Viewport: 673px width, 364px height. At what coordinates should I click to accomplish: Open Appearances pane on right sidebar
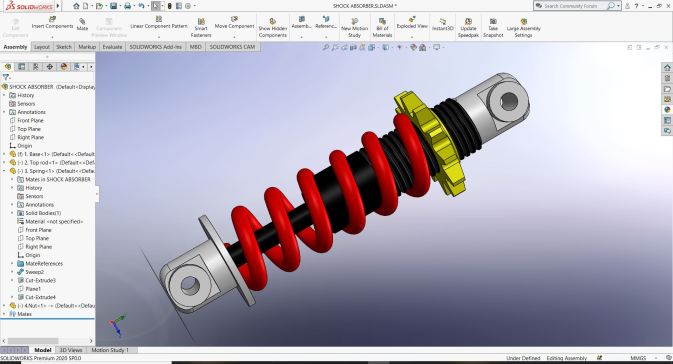point(667,109)
